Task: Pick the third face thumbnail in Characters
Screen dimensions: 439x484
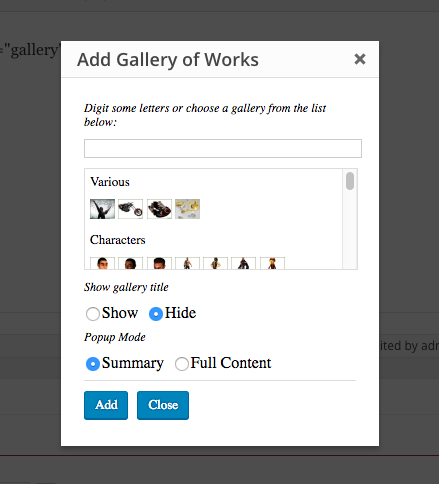Action: [x=159, y=263]
